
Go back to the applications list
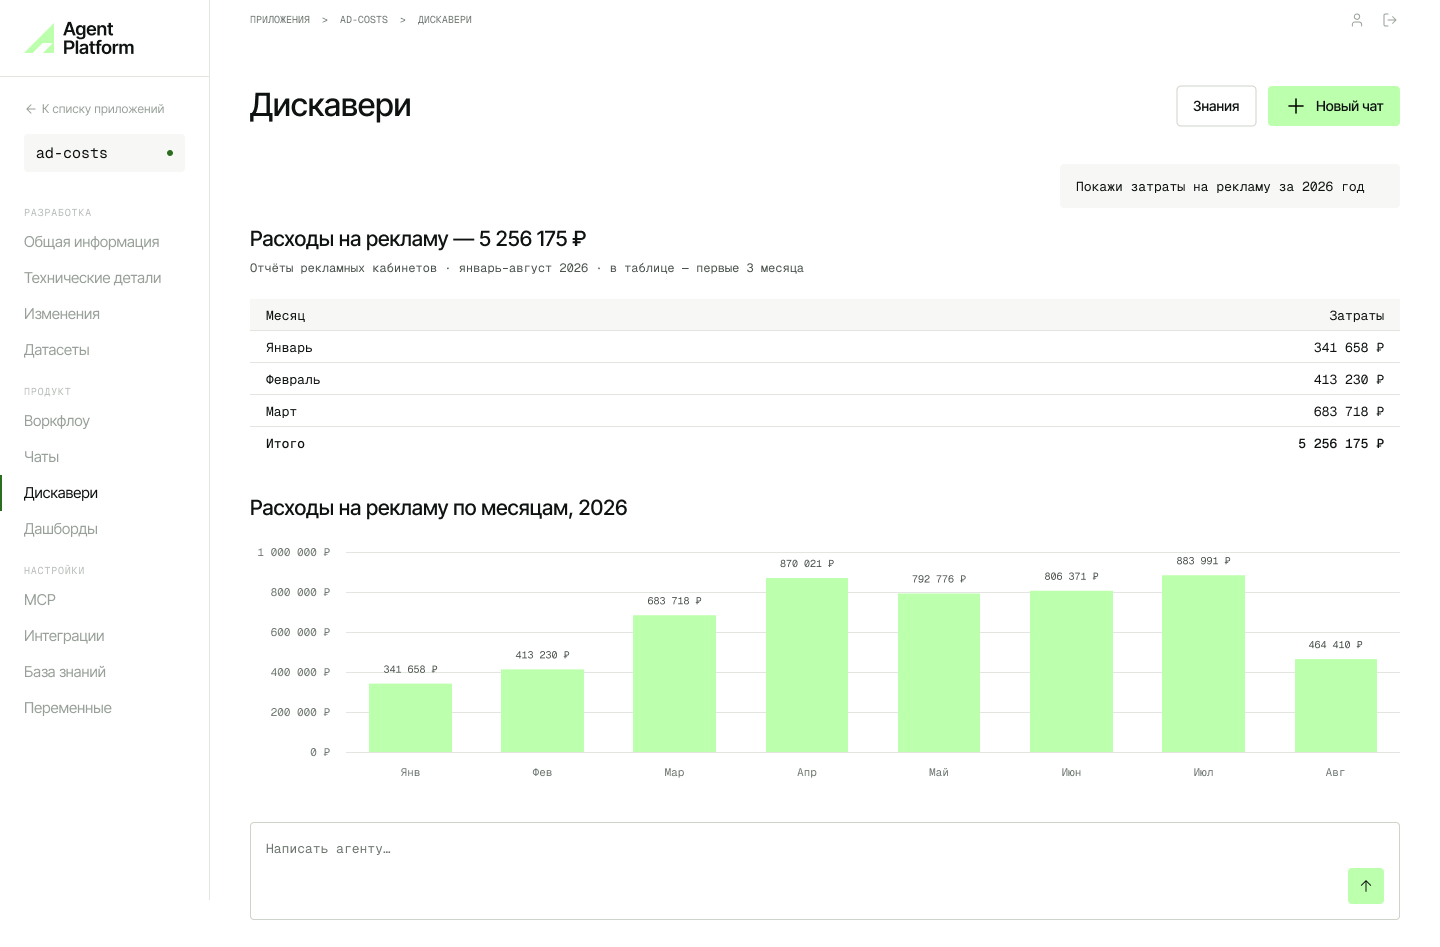pos(95,109)
